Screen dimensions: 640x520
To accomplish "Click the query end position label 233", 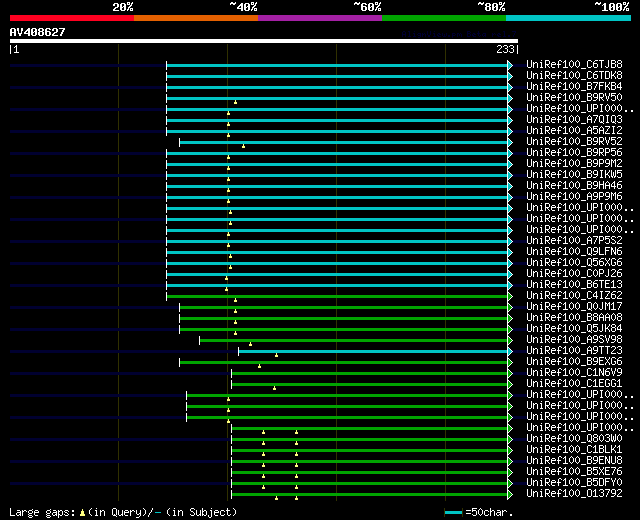I will point(505,49).
